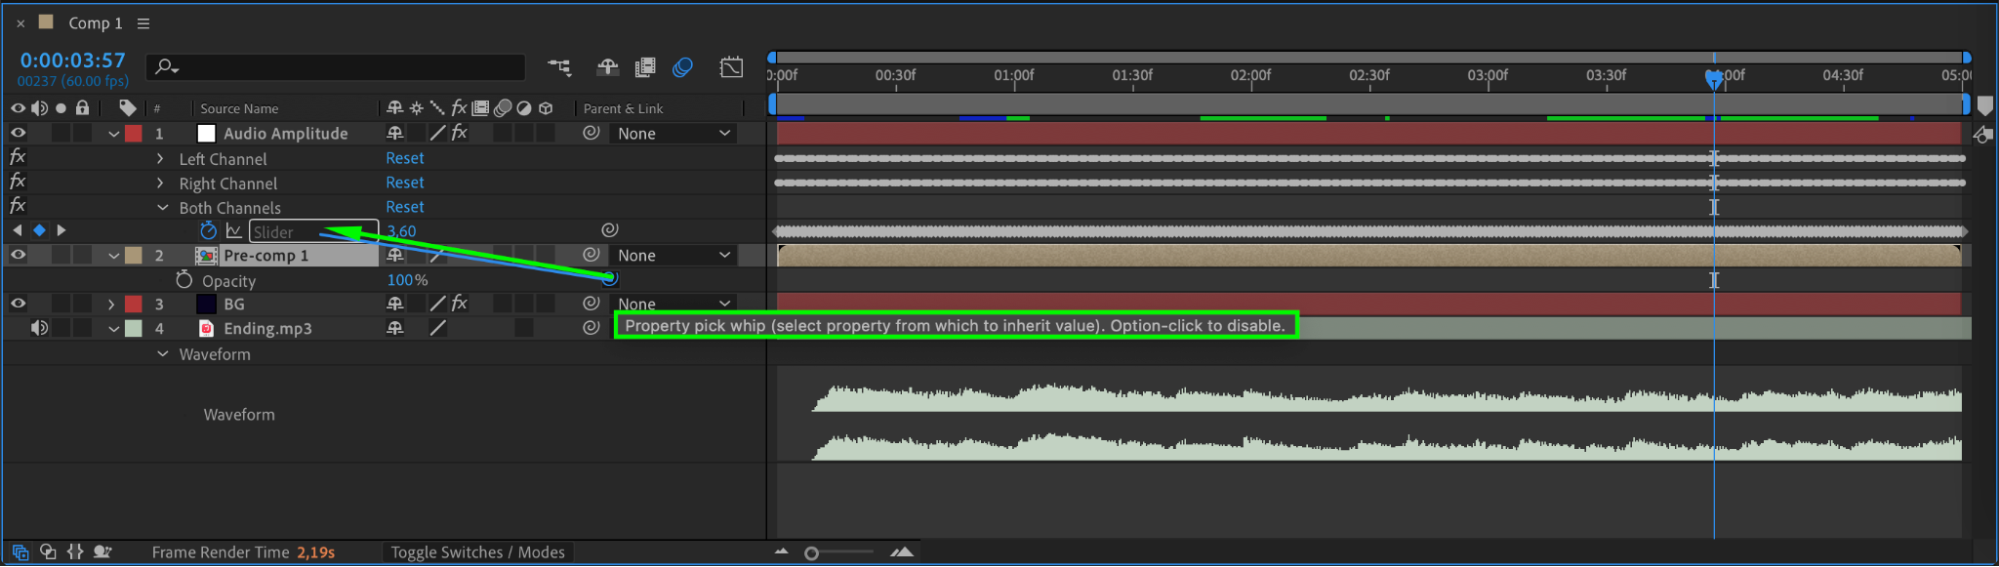Click Toggle Switches / Modes button
The width and height of the screenshot is (1999, 567).
(477, 552)
